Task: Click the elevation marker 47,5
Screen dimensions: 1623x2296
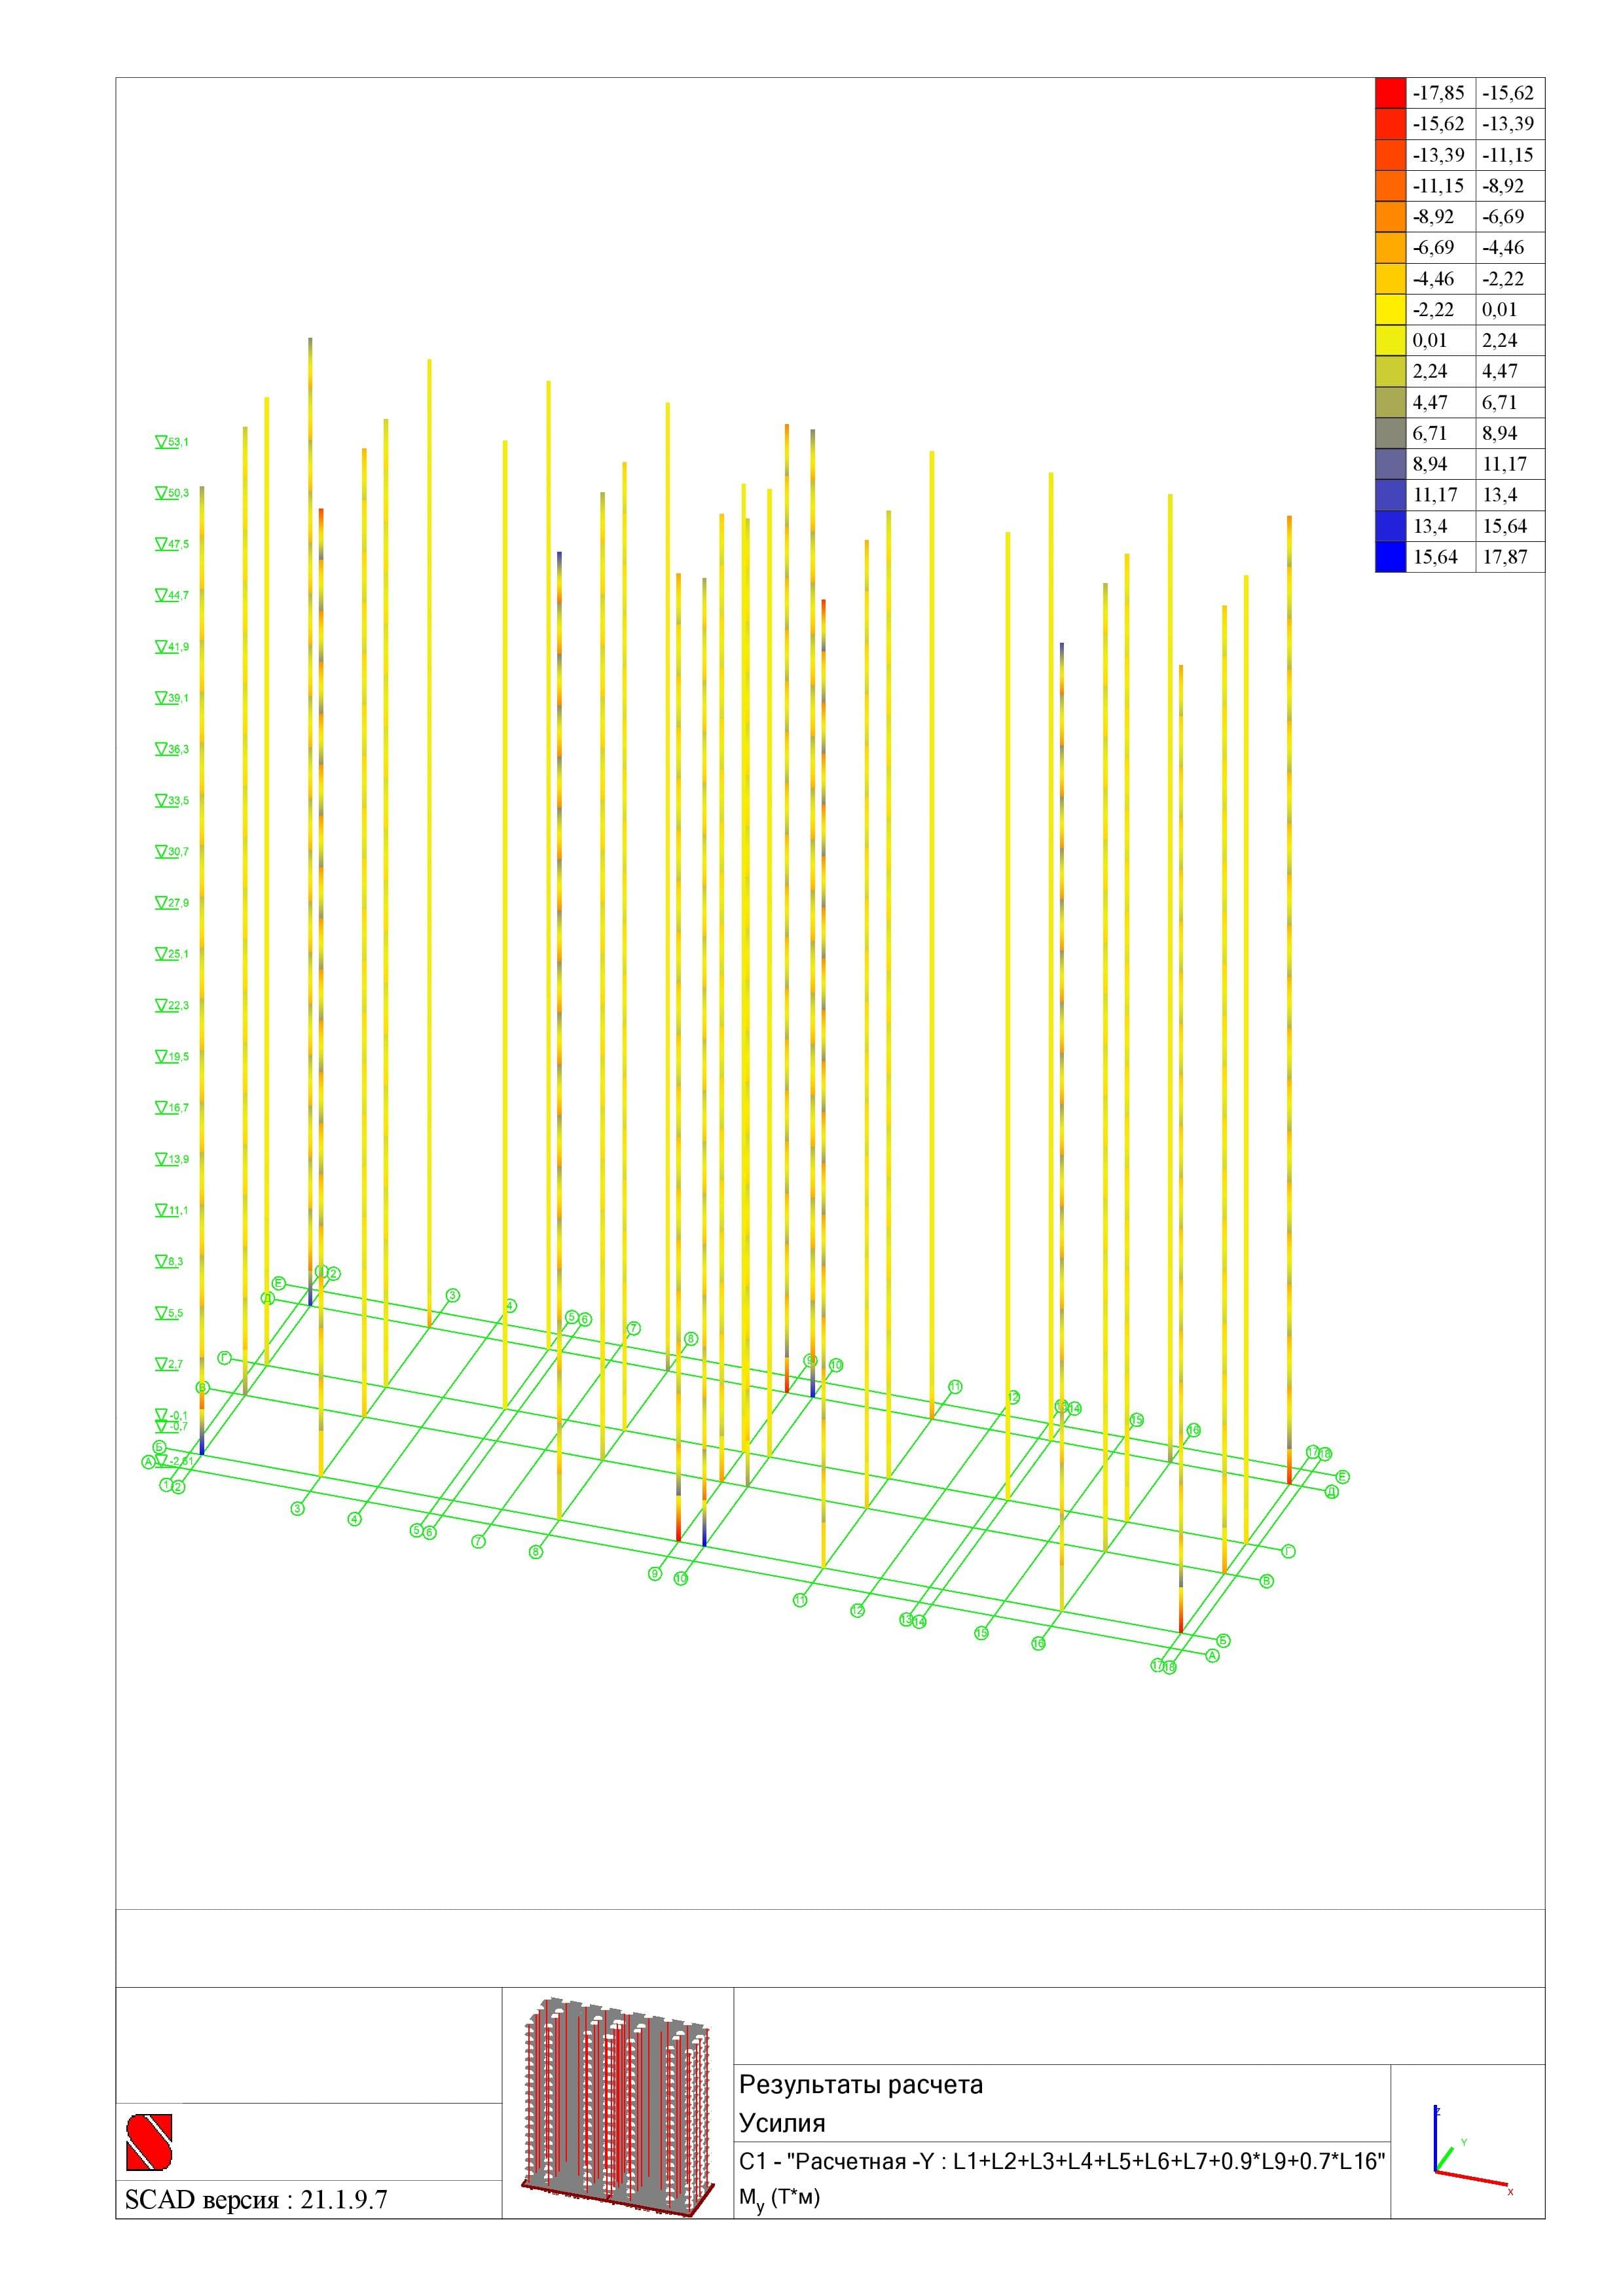Action: 172,544
